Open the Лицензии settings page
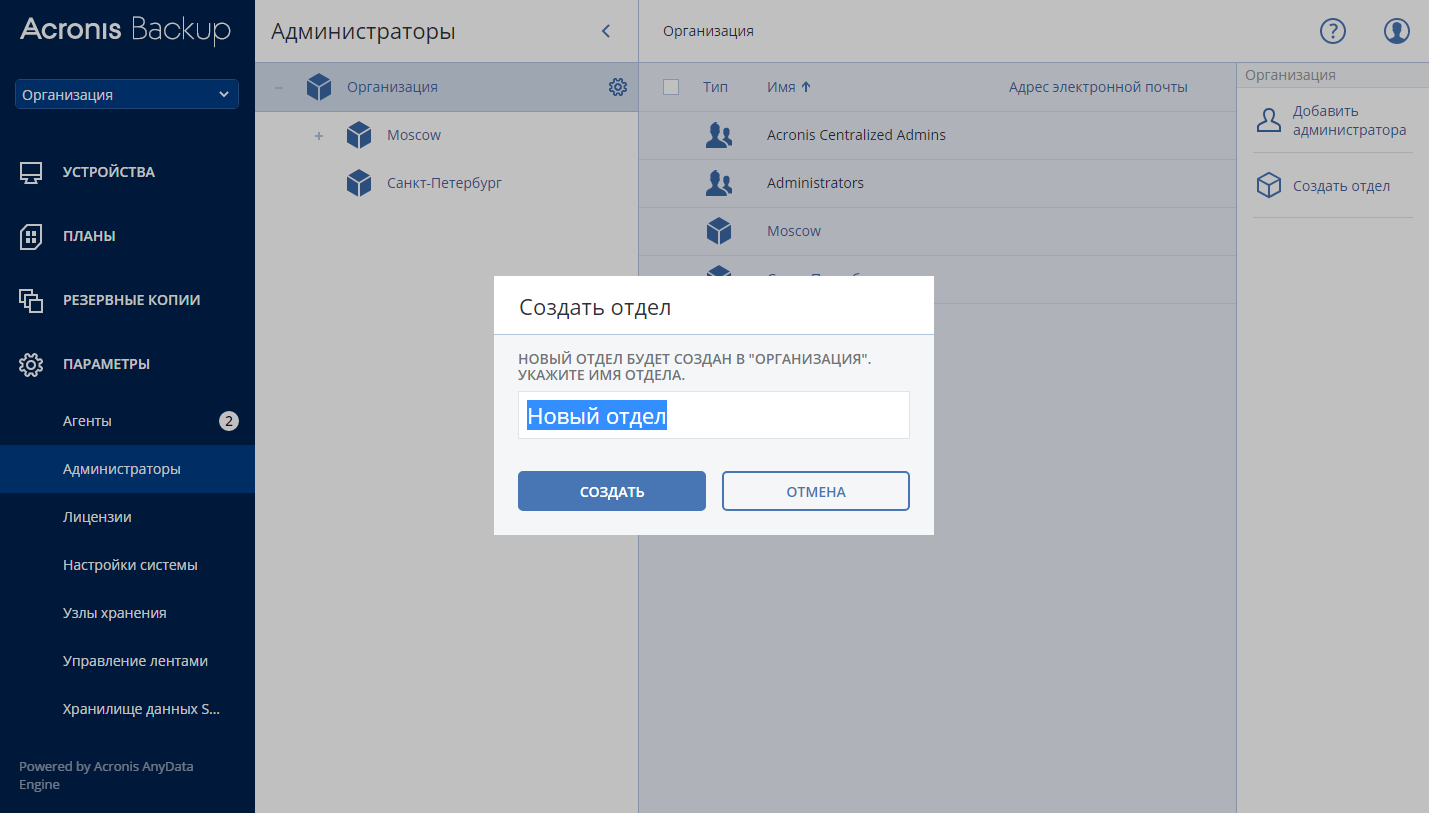1429x813 pixels. click(x=95, y=516)
